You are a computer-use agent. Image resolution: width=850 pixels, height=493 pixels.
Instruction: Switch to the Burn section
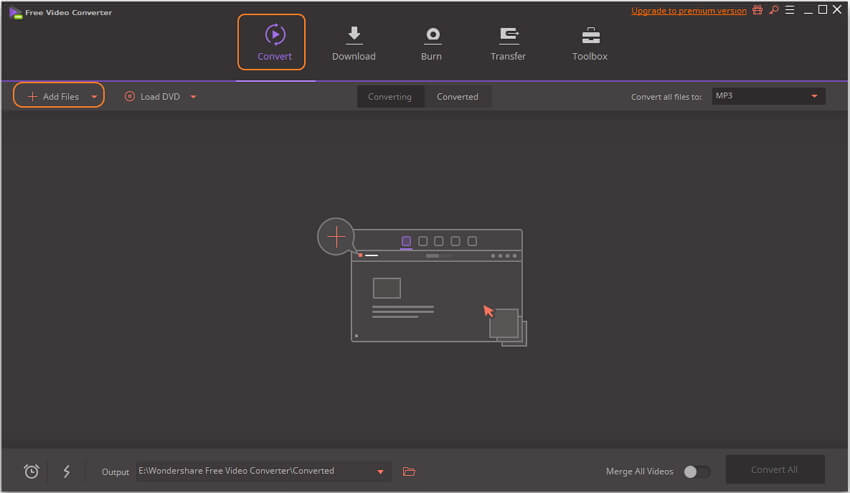pos(432,43)
